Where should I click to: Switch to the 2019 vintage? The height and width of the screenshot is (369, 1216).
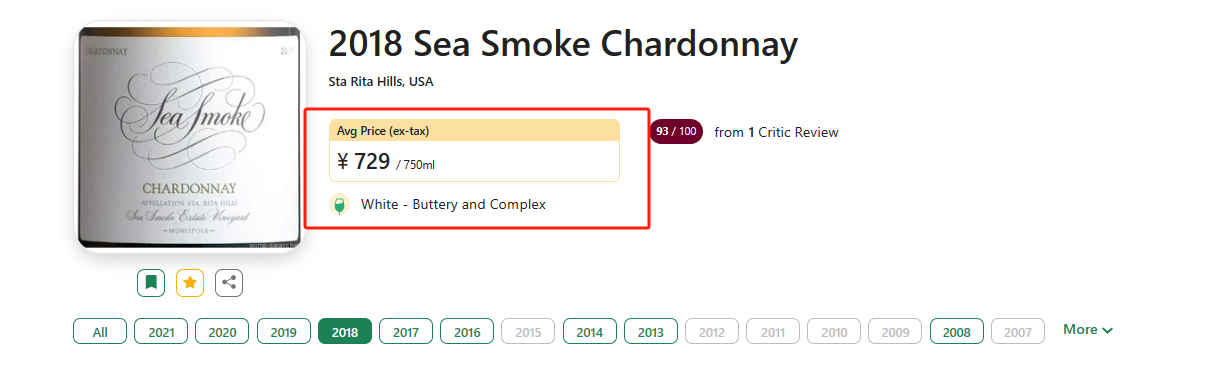(x=284, y=332)
